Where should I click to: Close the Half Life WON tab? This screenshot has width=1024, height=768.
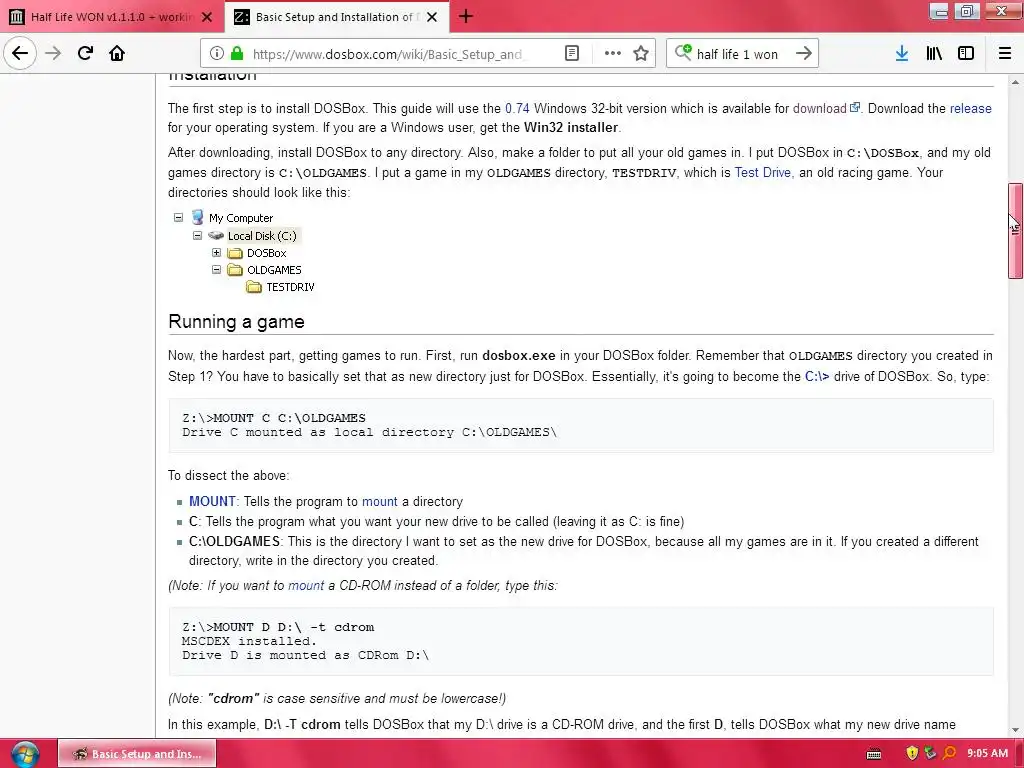point(207,17)
